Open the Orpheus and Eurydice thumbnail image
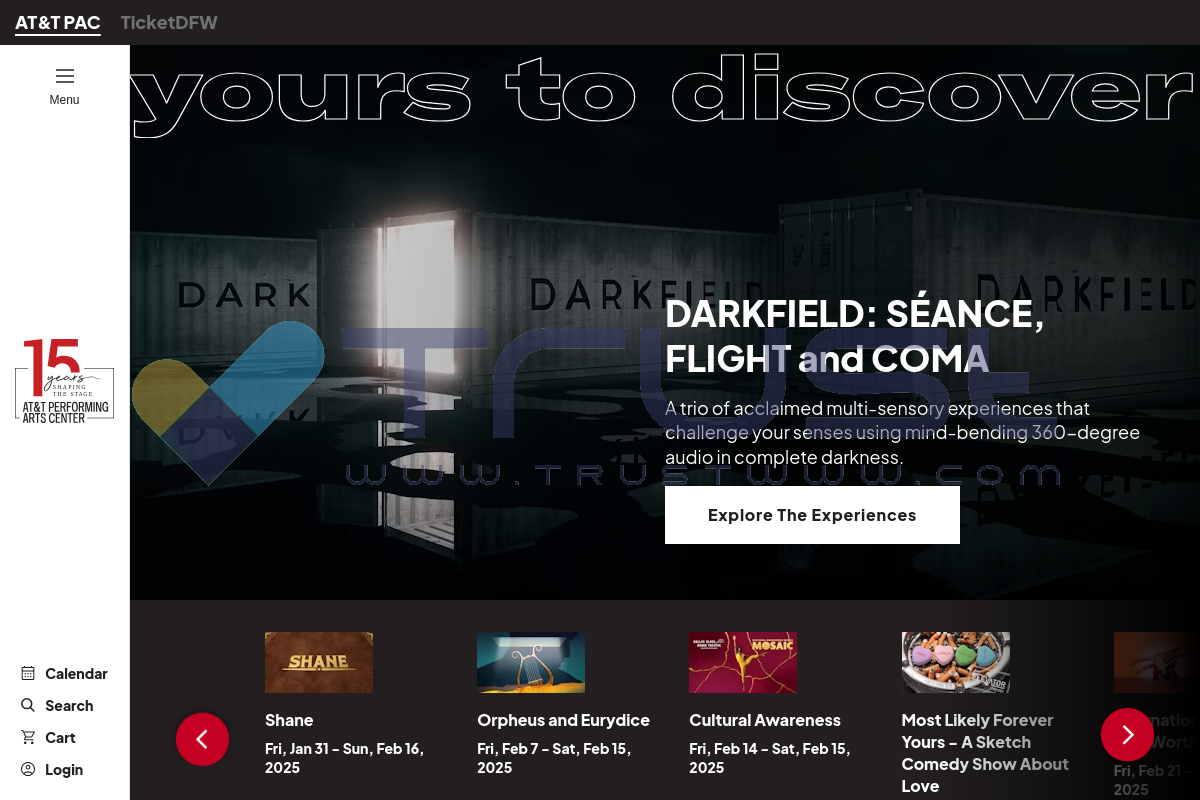This screenshot has height=800, width=1200. pyautogui.click(x=531, y=662)
